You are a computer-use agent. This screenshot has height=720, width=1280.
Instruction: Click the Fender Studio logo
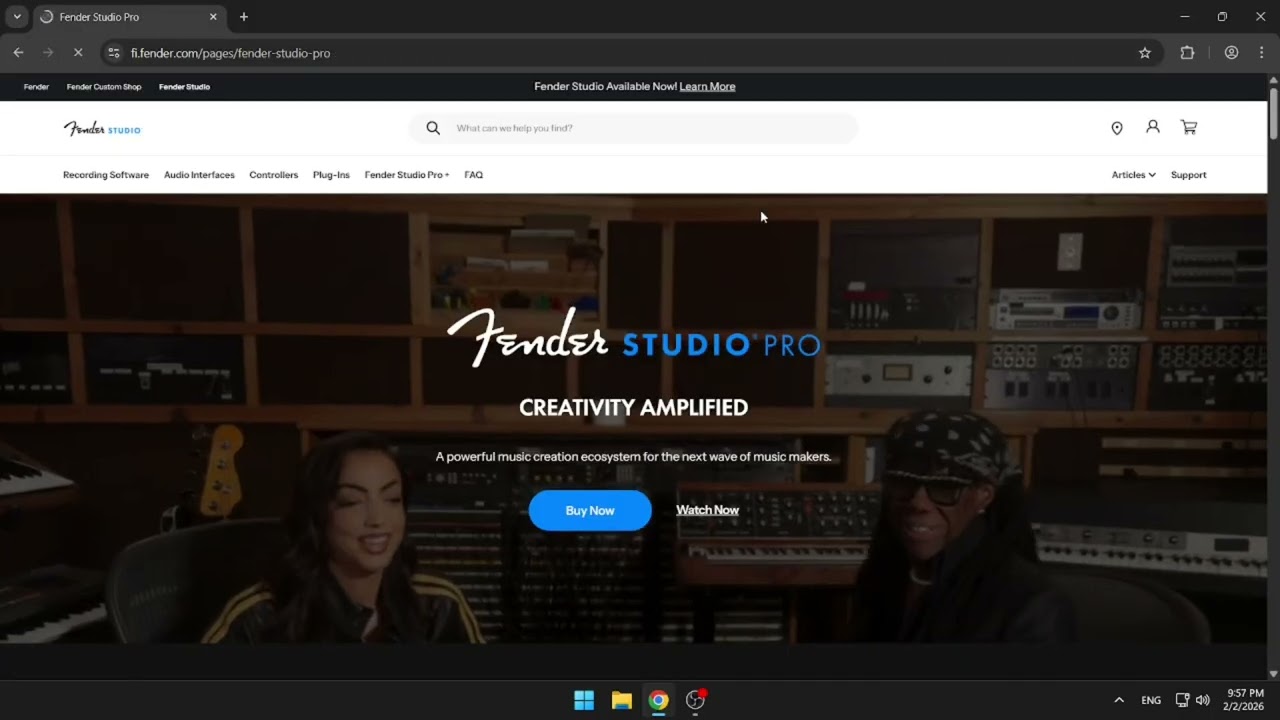pyautogui.click(x=102, y=128)
